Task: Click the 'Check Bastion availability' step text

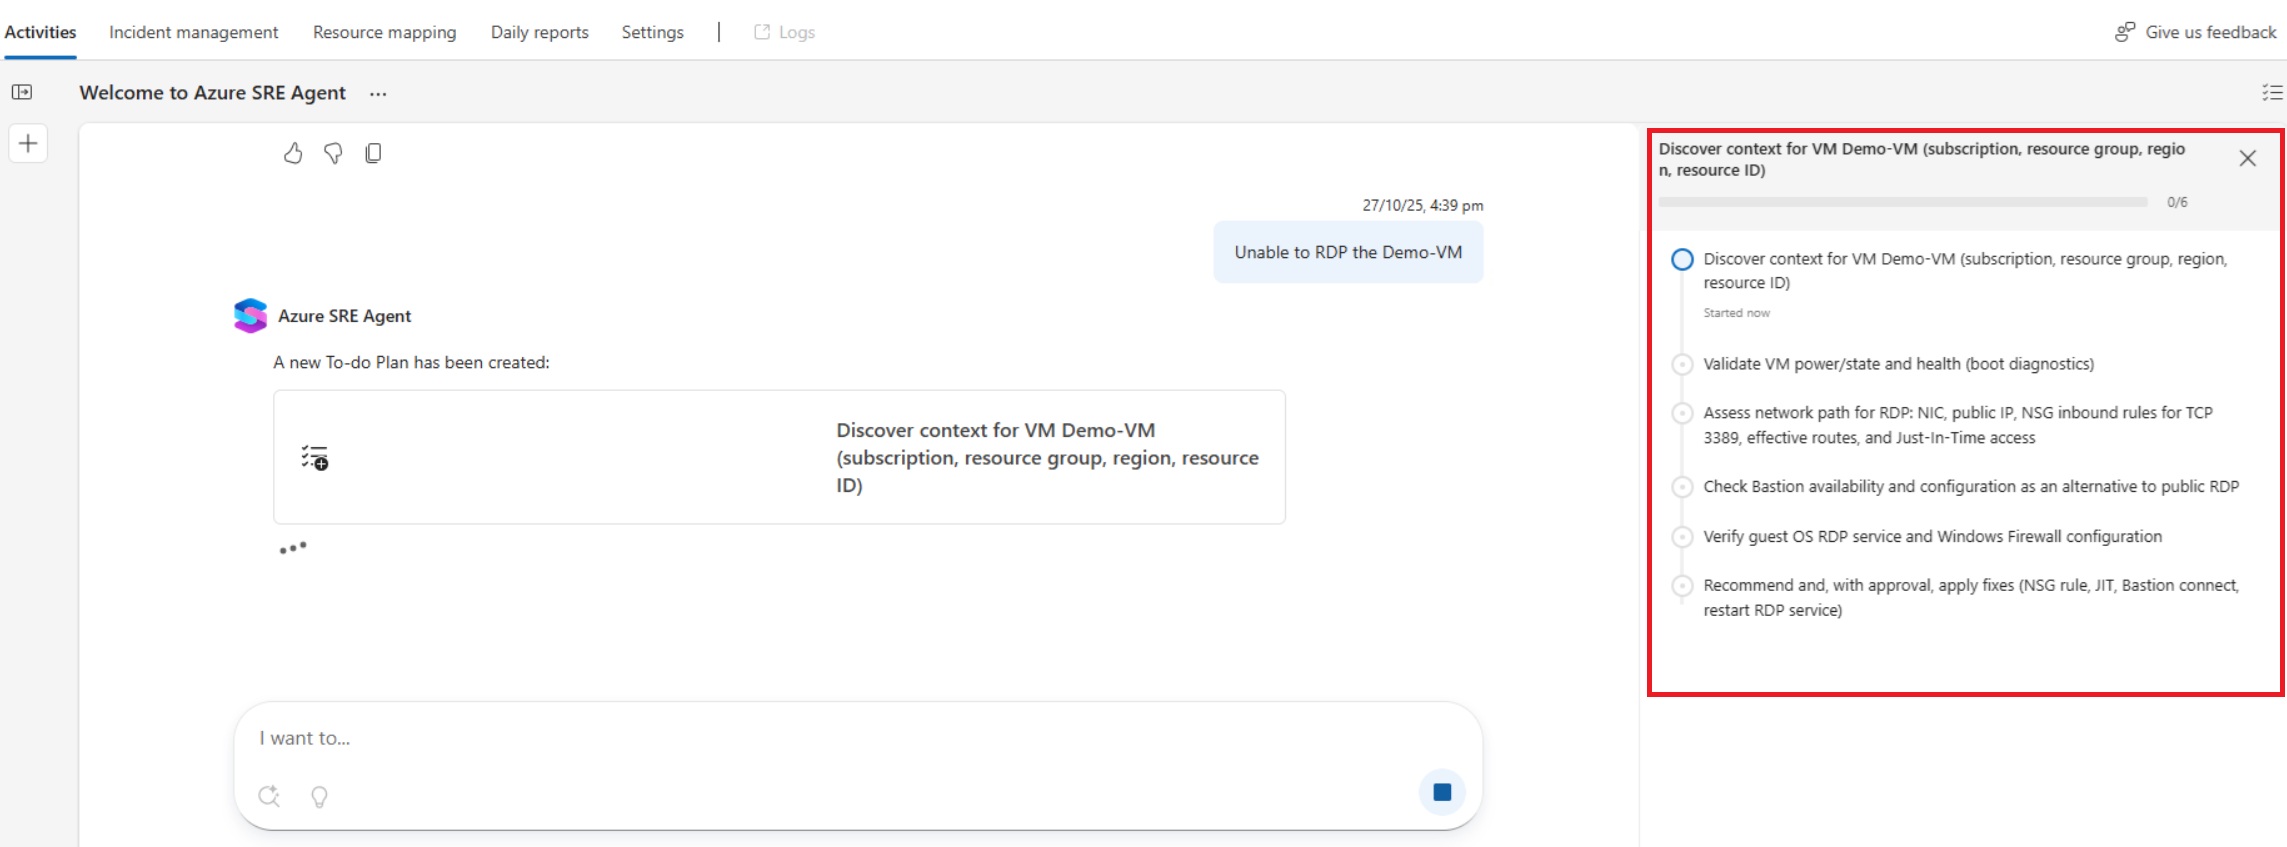Action: pos(1971,487)
